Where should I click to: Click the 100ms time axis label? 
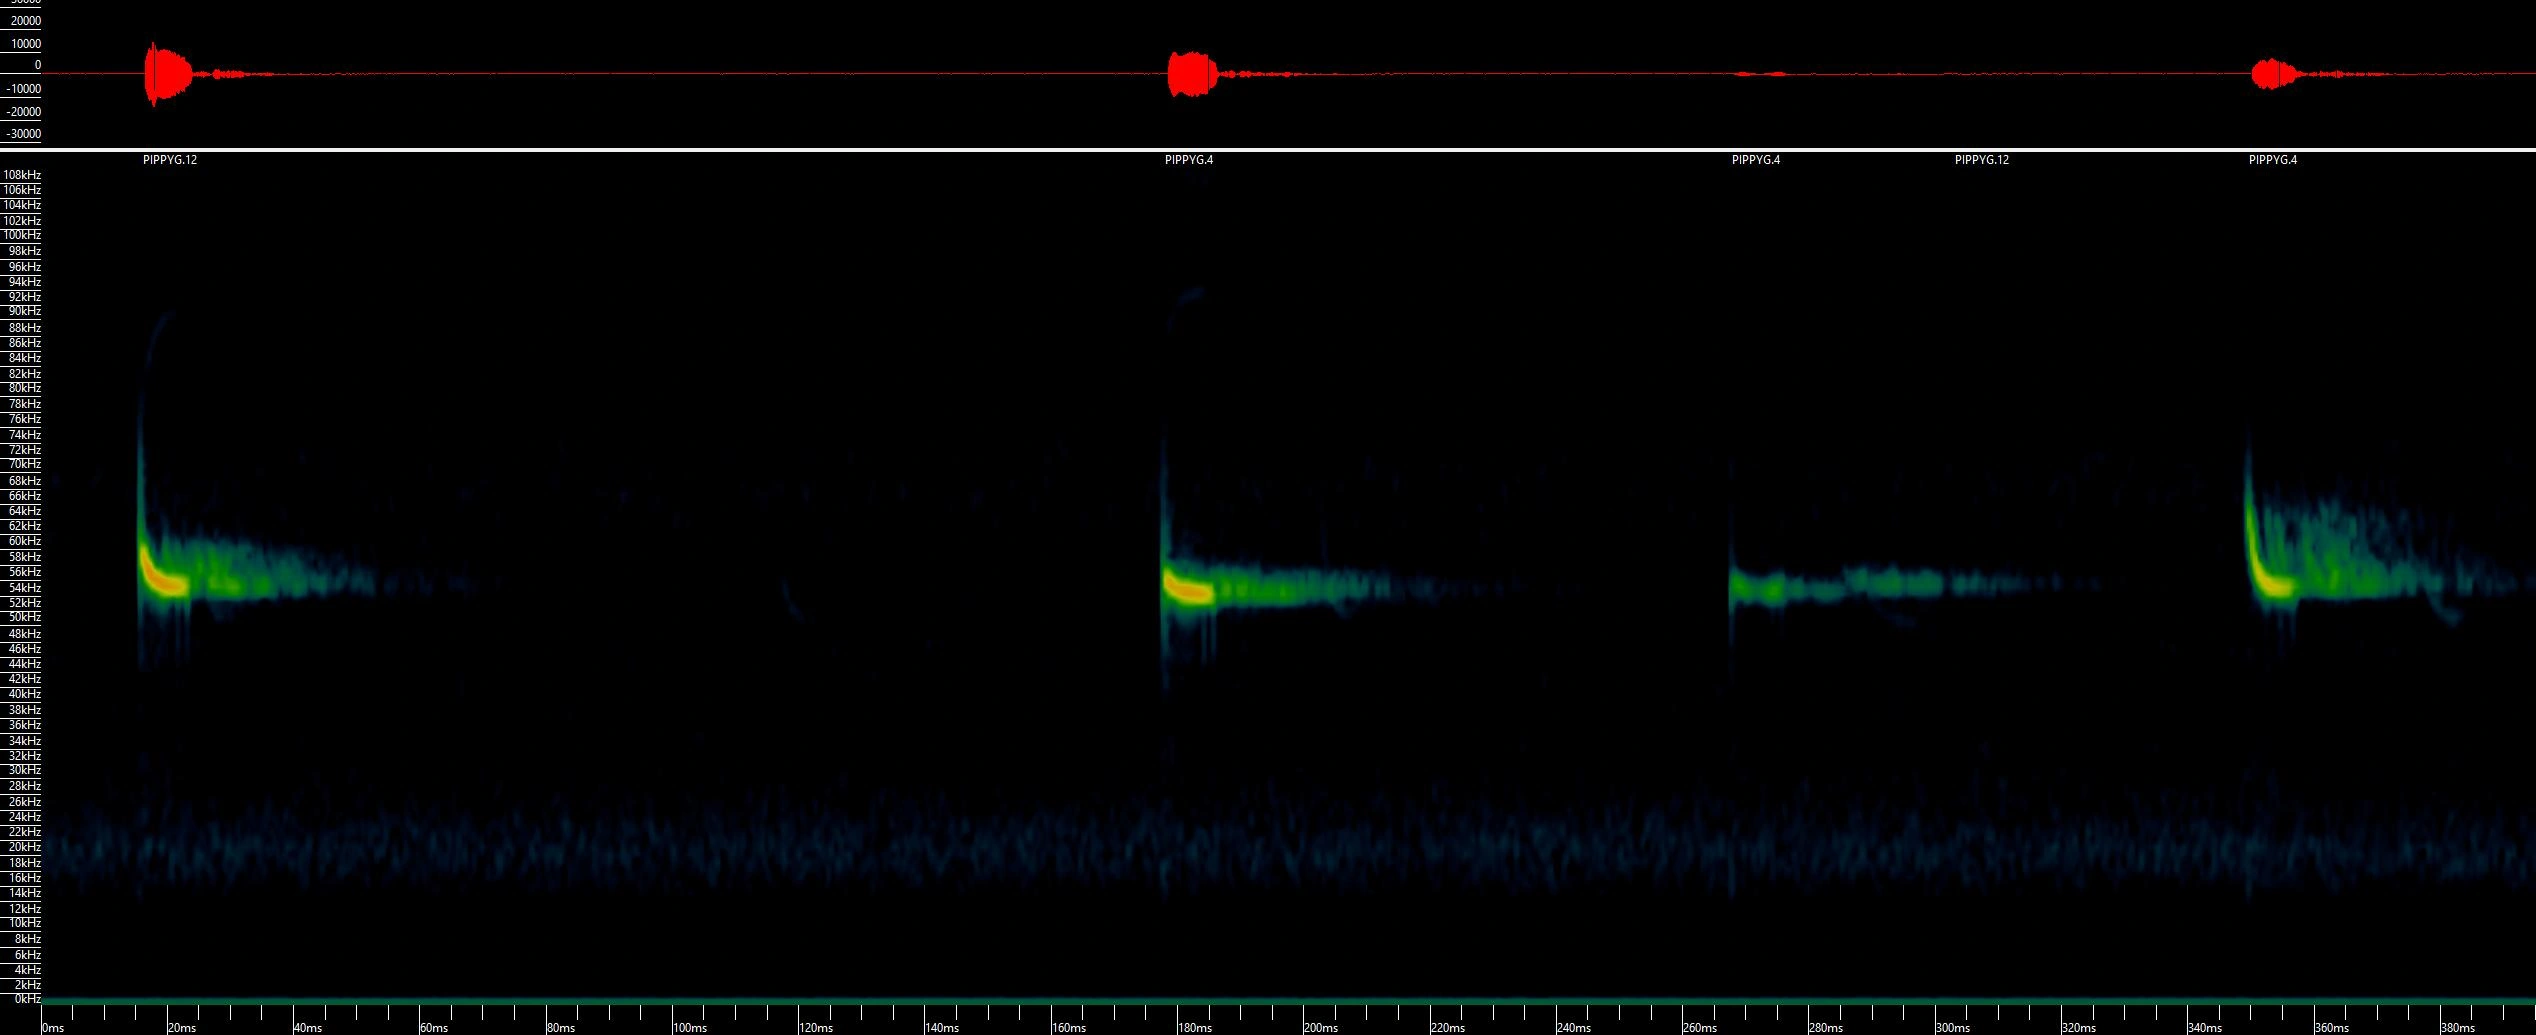(x=690, y=1027)
